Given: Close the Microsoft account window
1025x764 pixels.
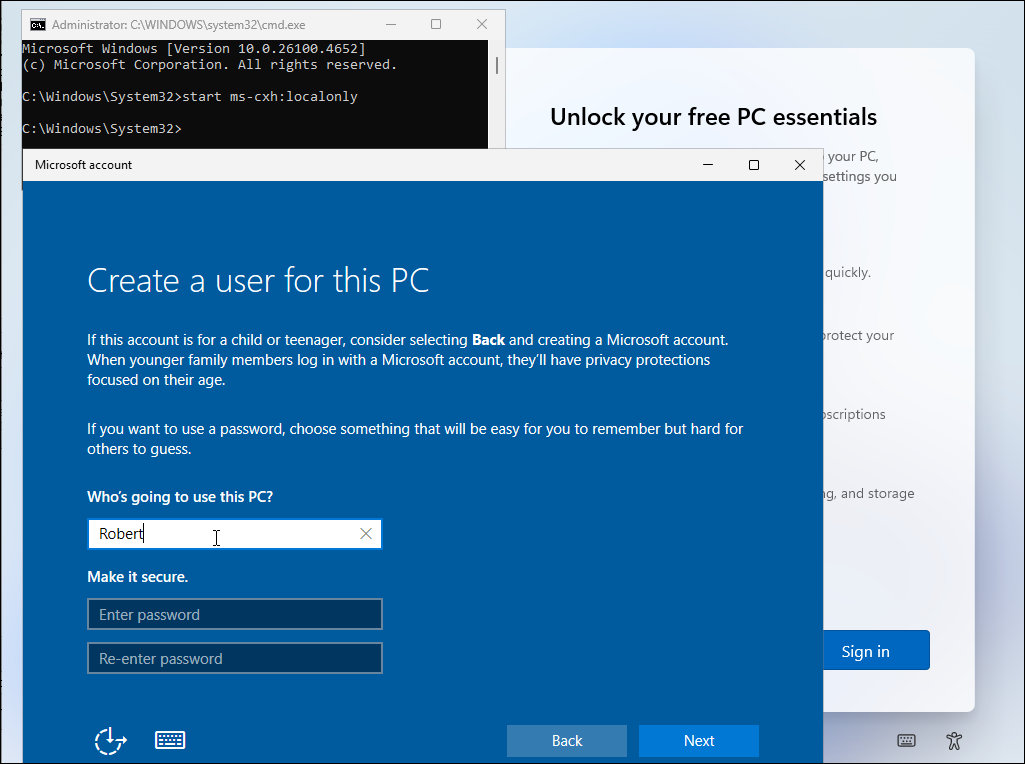Looking at the screenshot, I should [799, 165].
